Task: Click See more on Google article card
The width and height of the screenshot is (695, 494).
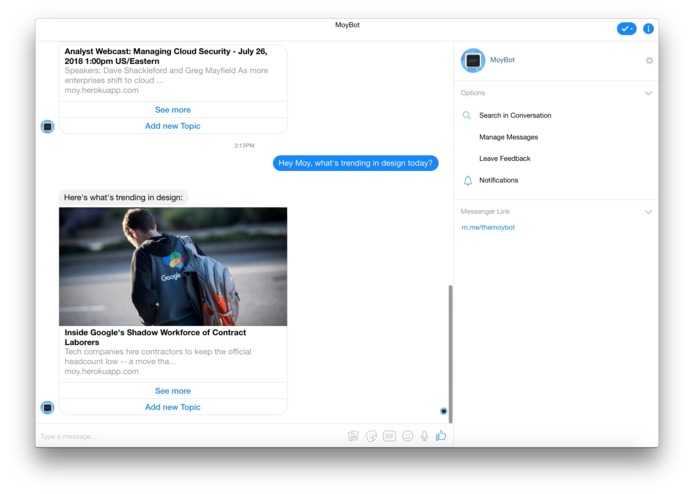Action: pos(173,391)
